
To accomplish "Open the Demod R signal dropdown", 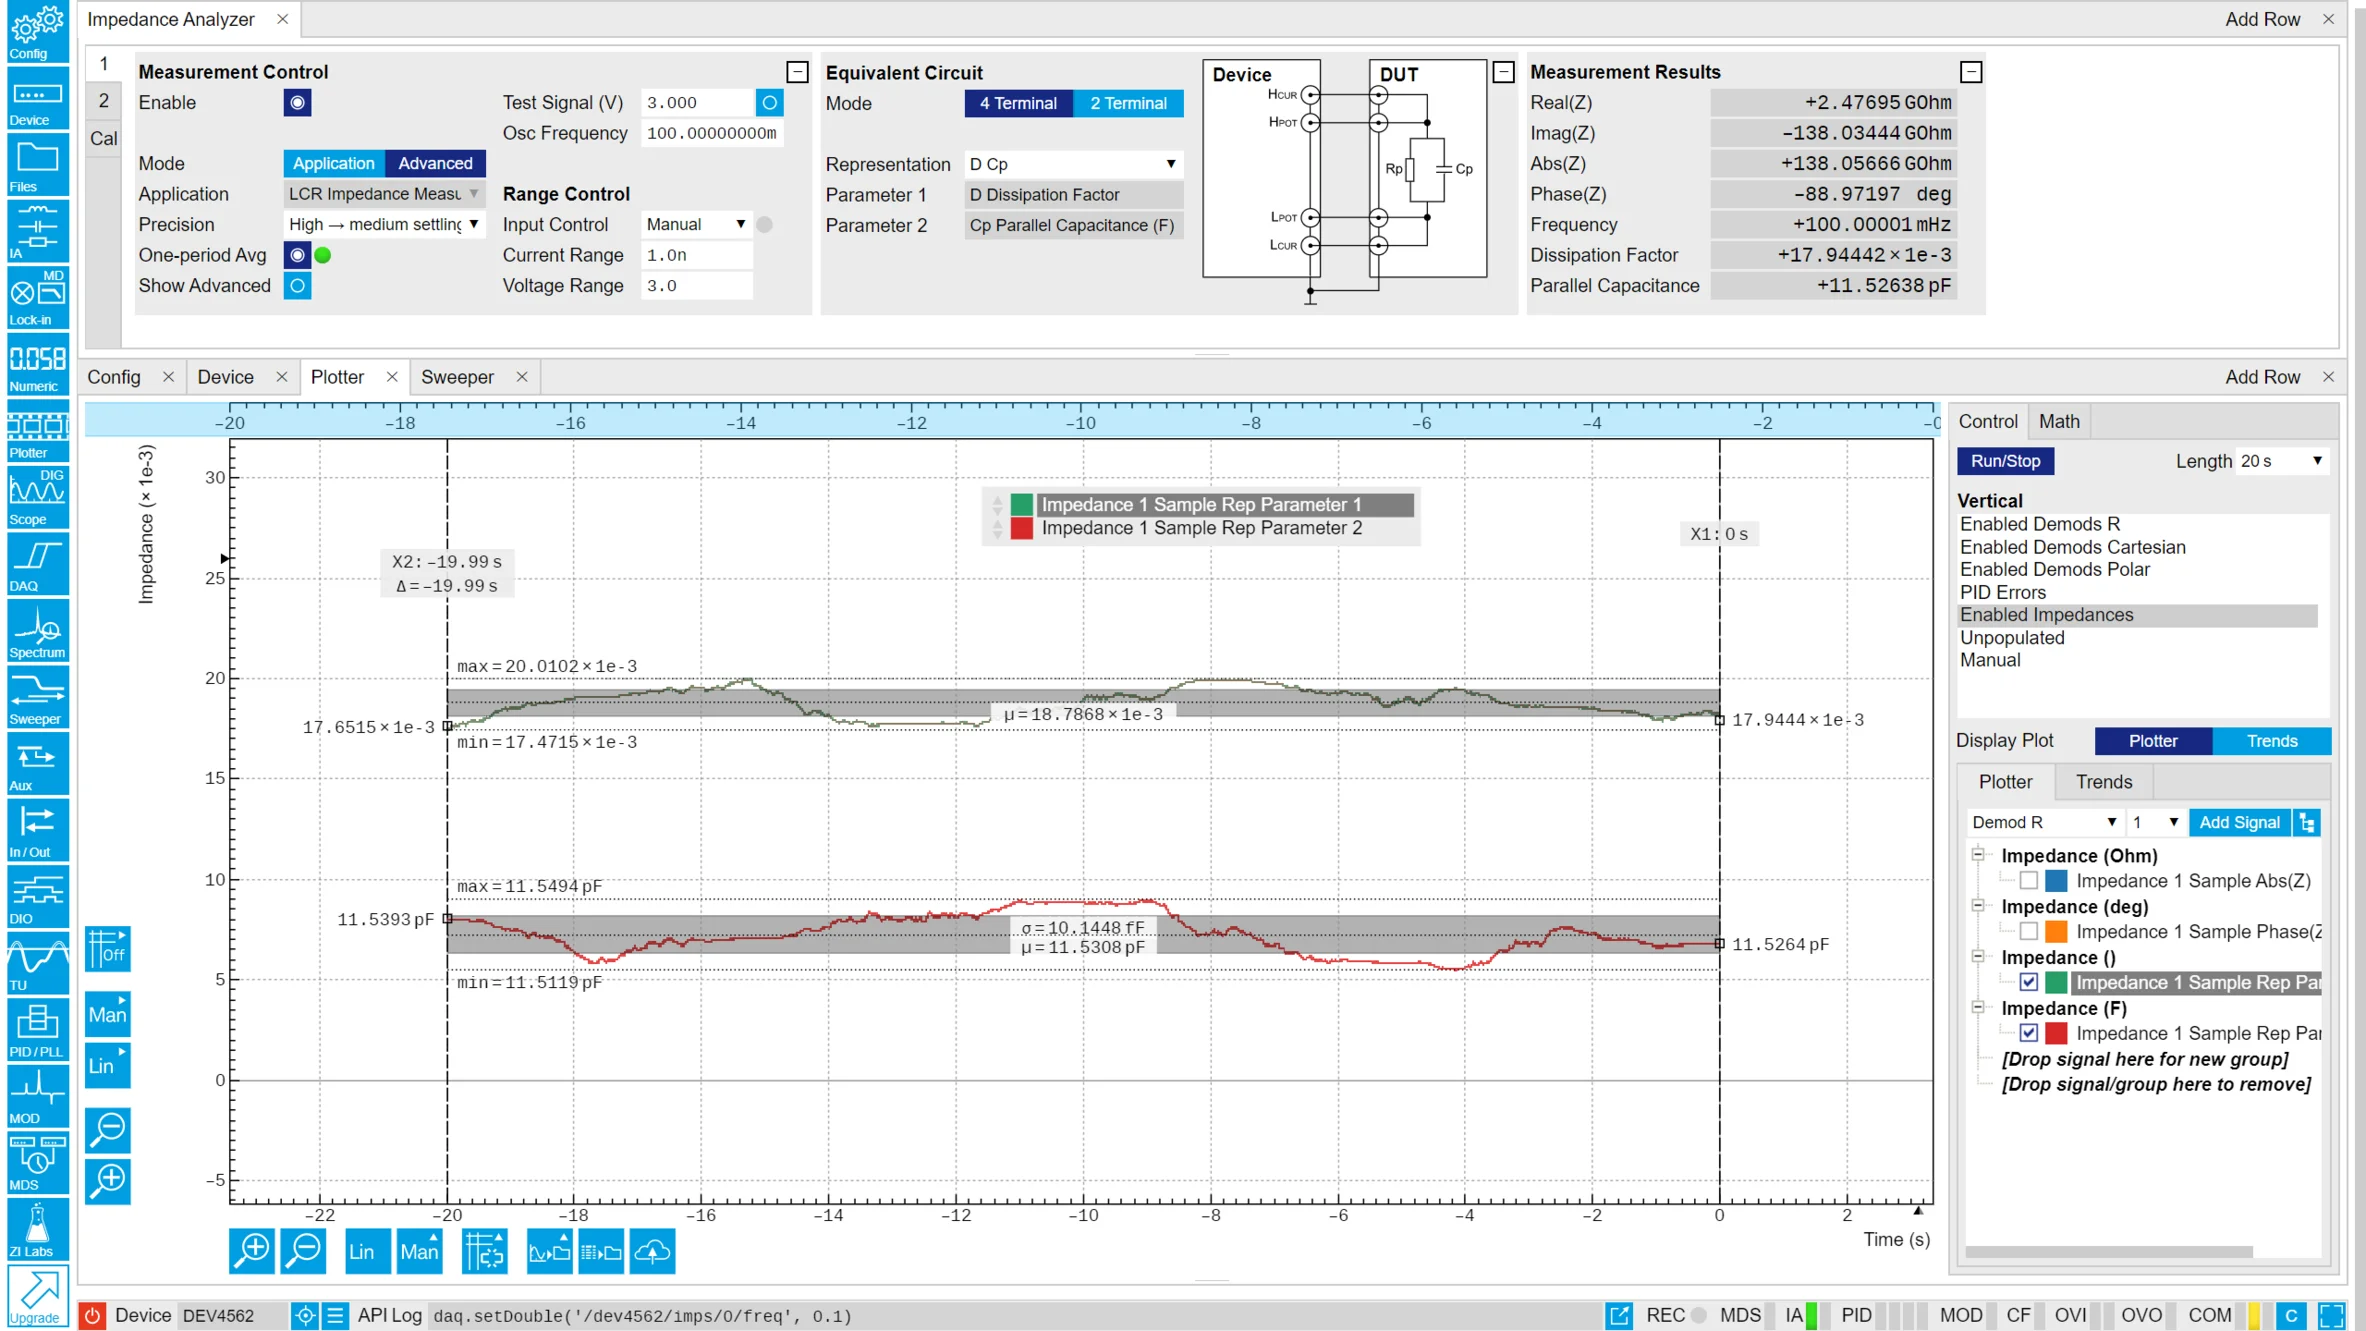I will [2044, 822].
